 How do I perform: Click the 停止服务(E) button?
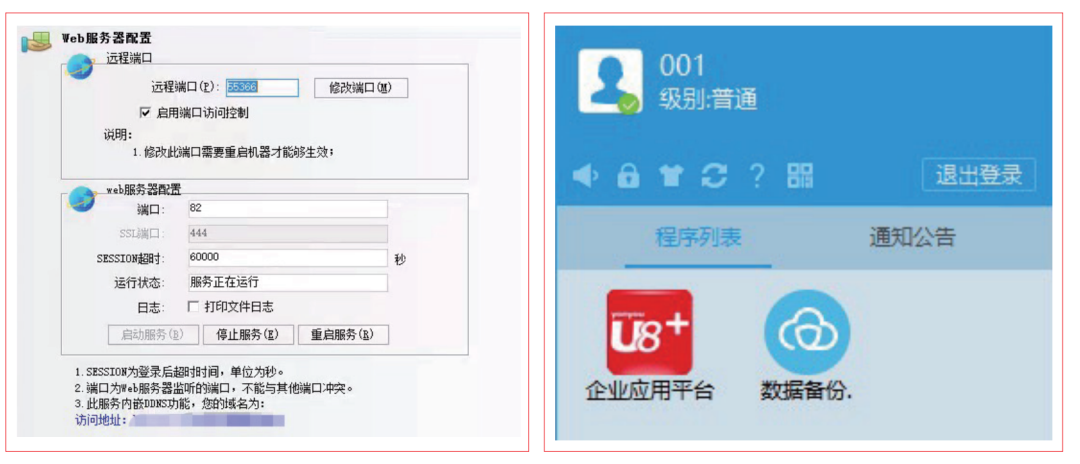click(248, 335)
